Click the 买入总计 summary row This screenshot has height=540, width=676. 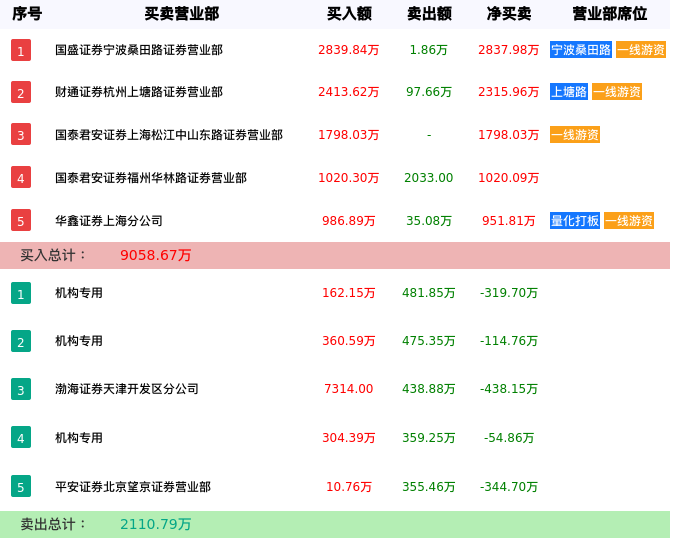(x=334, y=255)
